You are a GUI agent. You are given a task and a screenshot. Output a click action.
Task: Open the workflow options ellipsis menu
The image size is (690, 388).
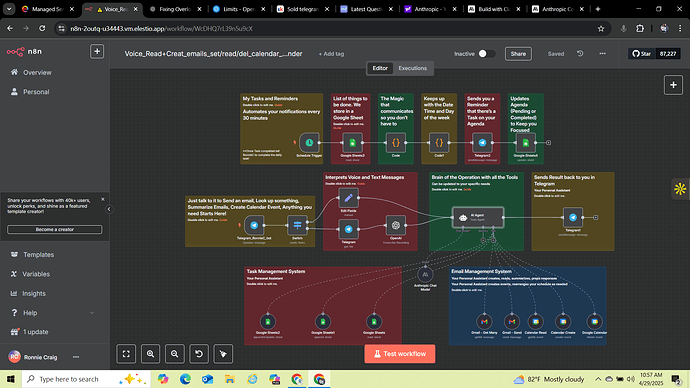point(602,54)
